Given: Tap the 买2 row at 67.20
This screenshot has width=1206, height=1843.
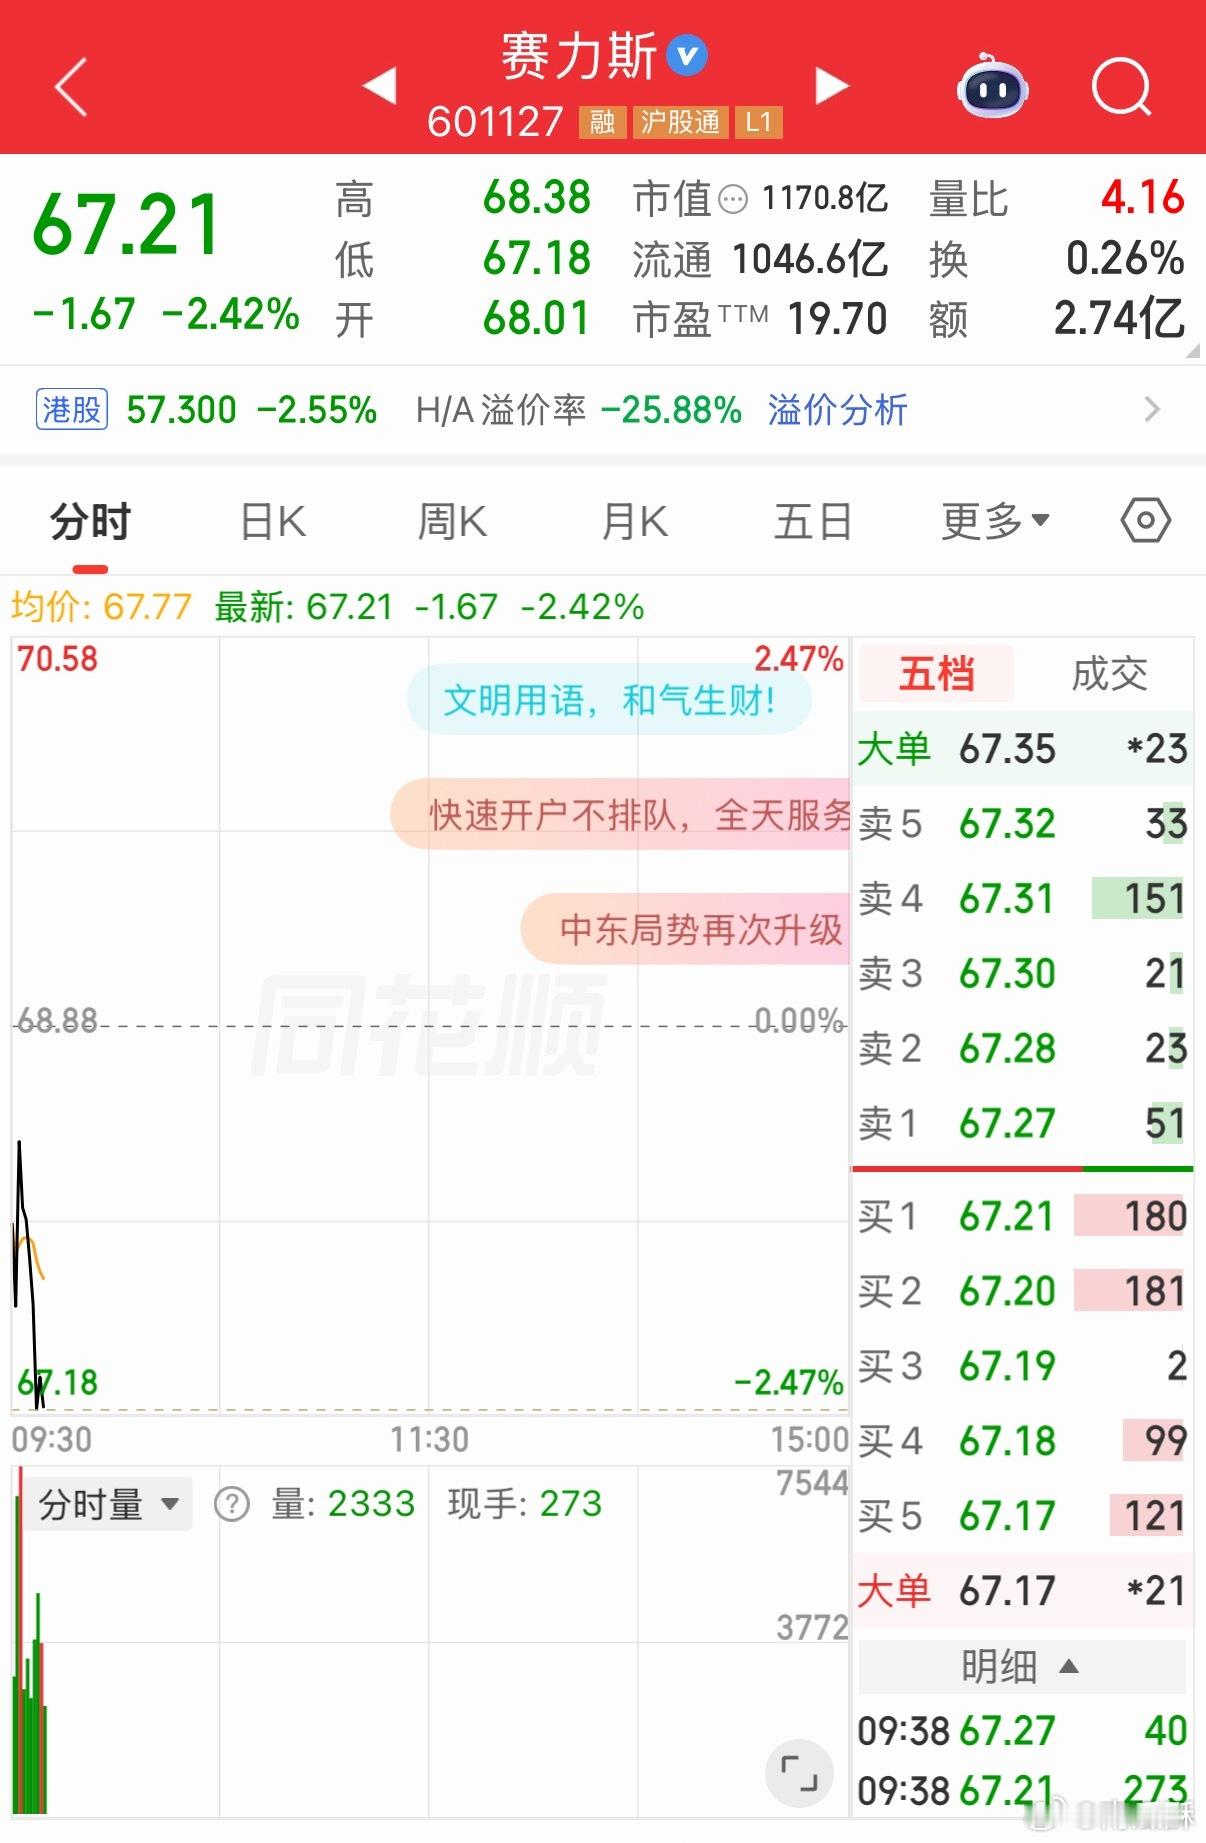Looking at the screenshot, I should [1023, 1291].
